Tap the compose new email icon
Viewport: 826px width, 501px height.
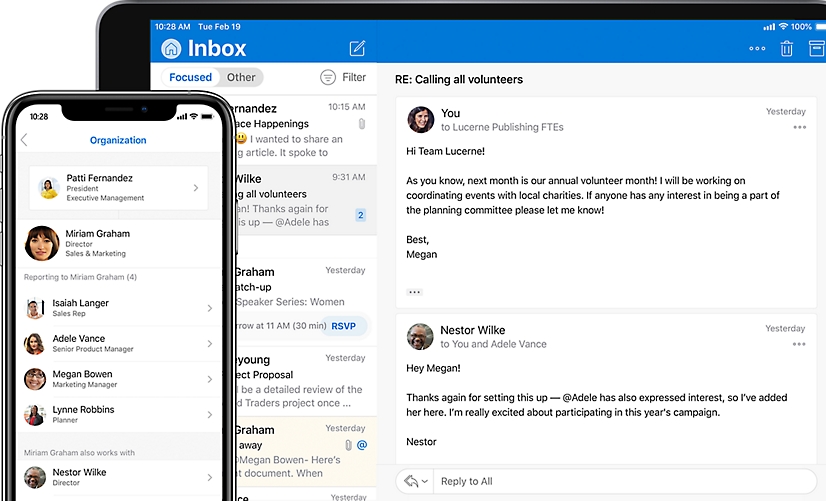tap(357, 48)
